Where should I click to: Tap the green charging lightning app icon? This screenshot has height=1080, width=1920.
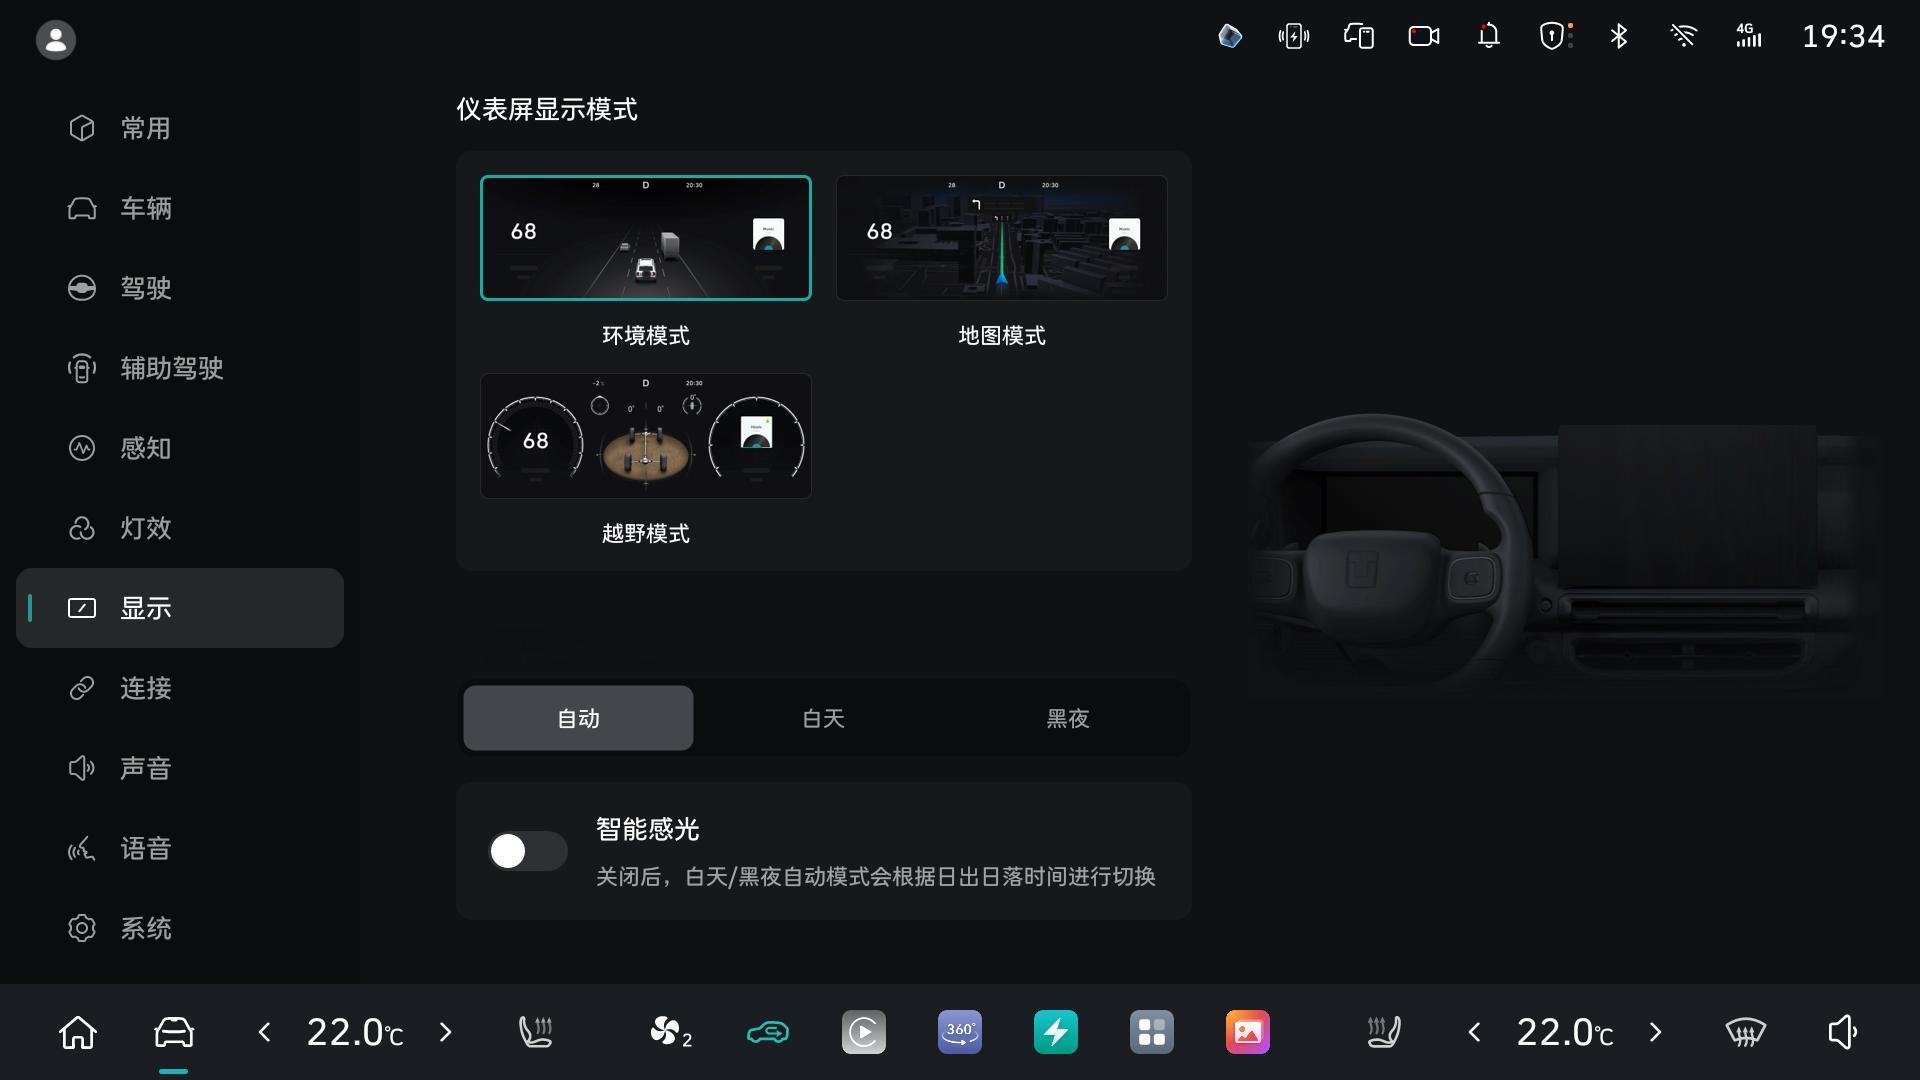pyautogui.click(x=1055, y=1032)
